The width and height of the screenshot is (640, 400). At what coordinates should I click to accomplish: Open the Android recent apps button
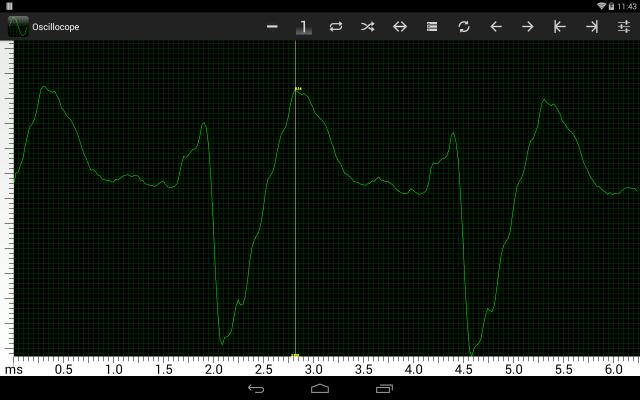pos(384,387)
